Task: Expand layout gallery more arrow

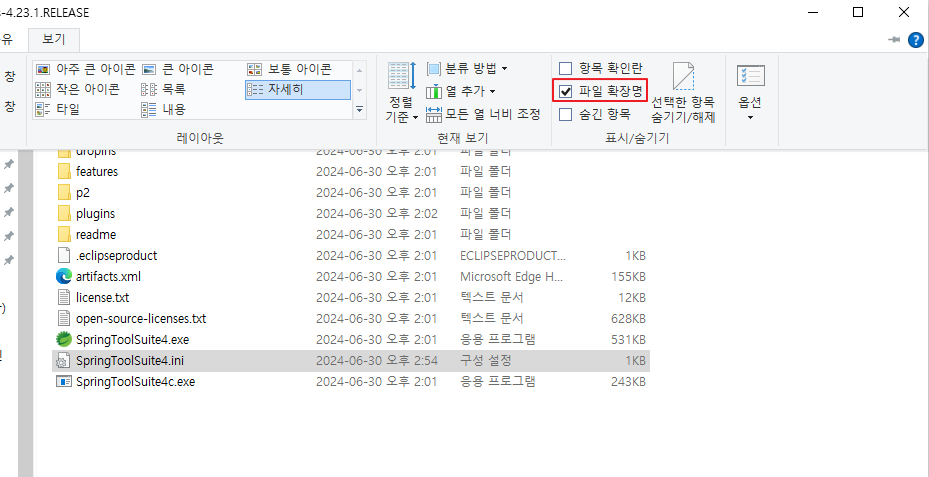Action: click(359, 109)
